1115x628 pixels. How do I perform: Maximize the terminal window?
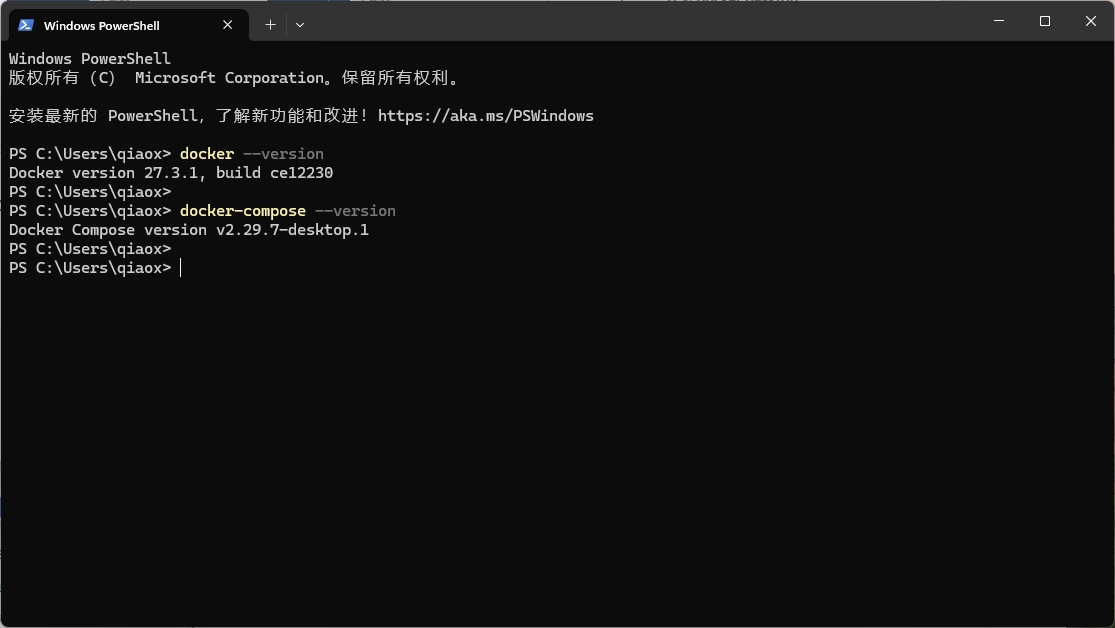tap(1044, 21)
